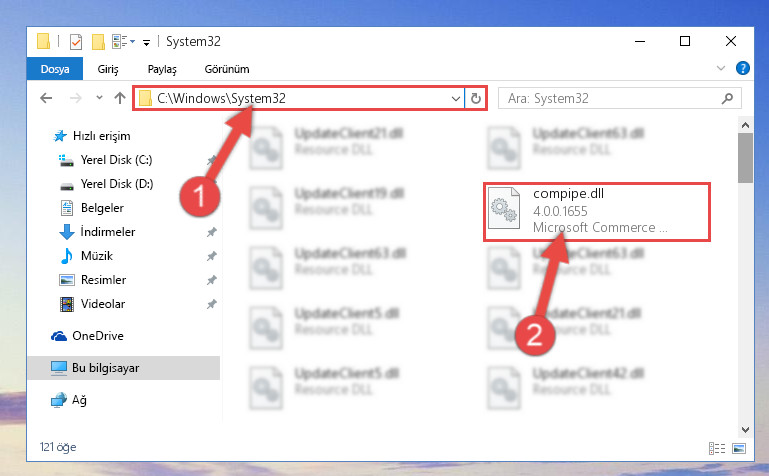Click the search magnifier icon

(727, 99)
